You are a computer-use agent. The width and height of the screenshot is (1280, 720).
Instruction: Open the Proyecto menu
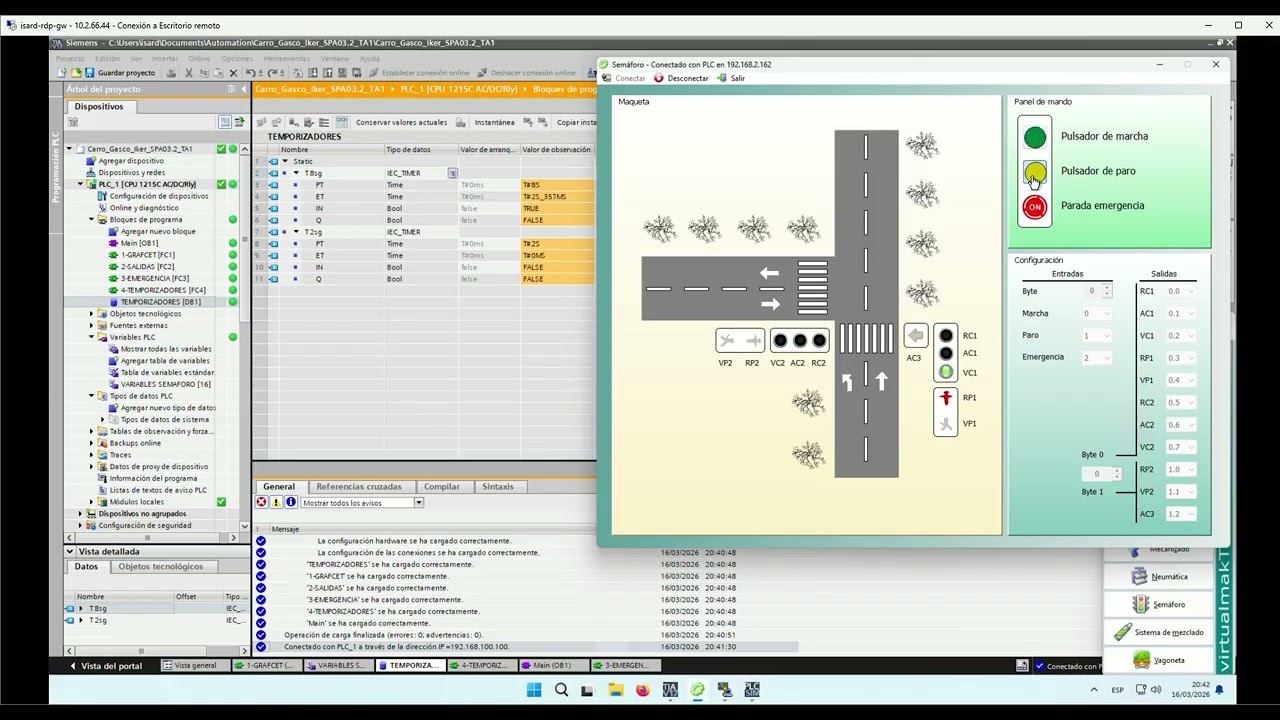click(x=70, y=59)
